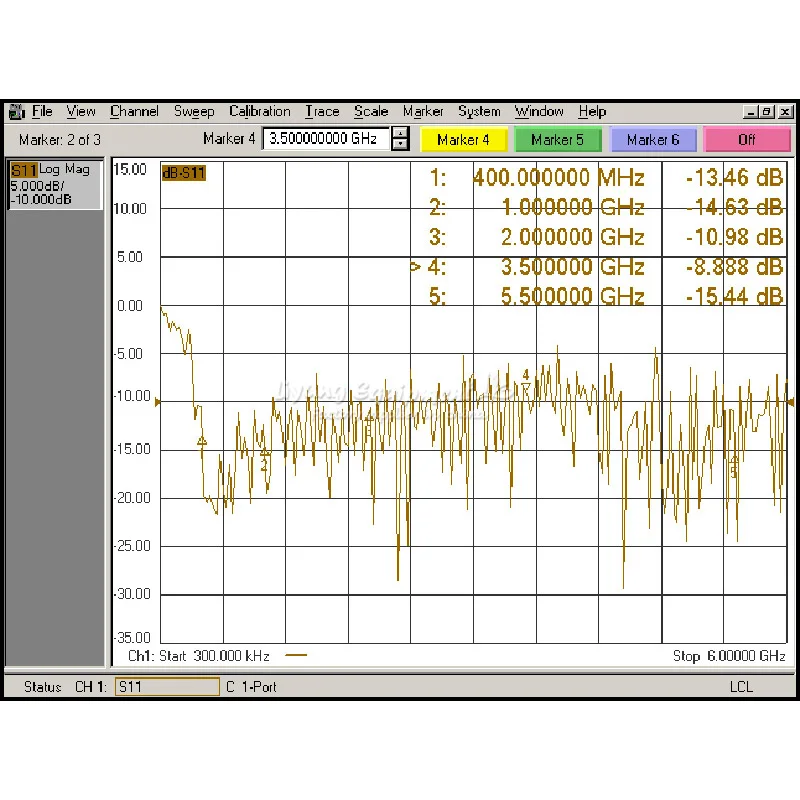This screenshot has height=800, width=800.
Task: Click the left reference level arrow at -10 dB
Action: (157, 402)
